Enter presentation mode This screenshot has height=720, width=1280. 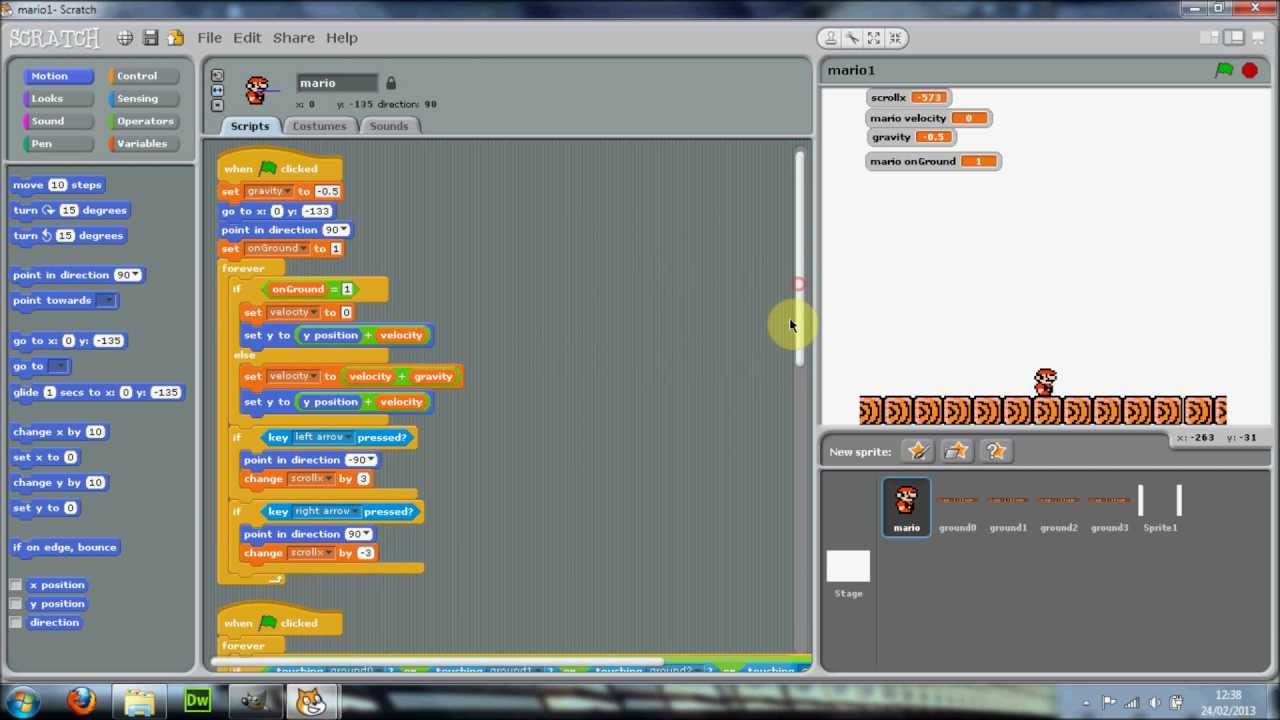pyautogui.click(x=1259, y=38)
